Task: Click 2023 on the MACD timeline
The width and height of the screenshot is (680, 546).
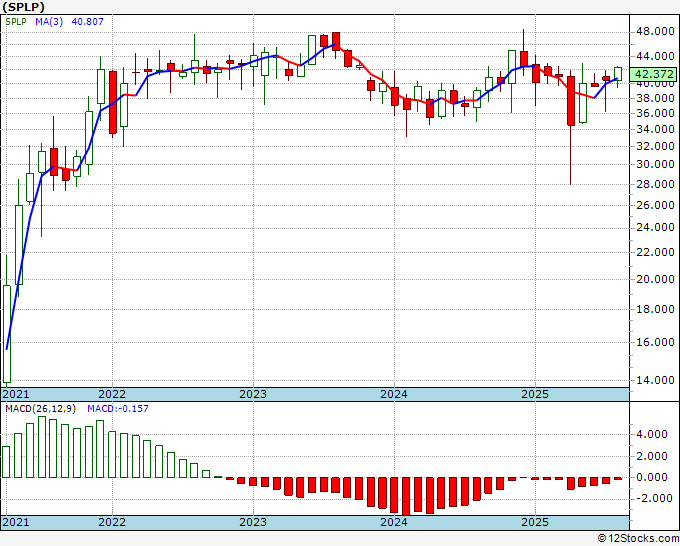Action: tap(253, 522)
